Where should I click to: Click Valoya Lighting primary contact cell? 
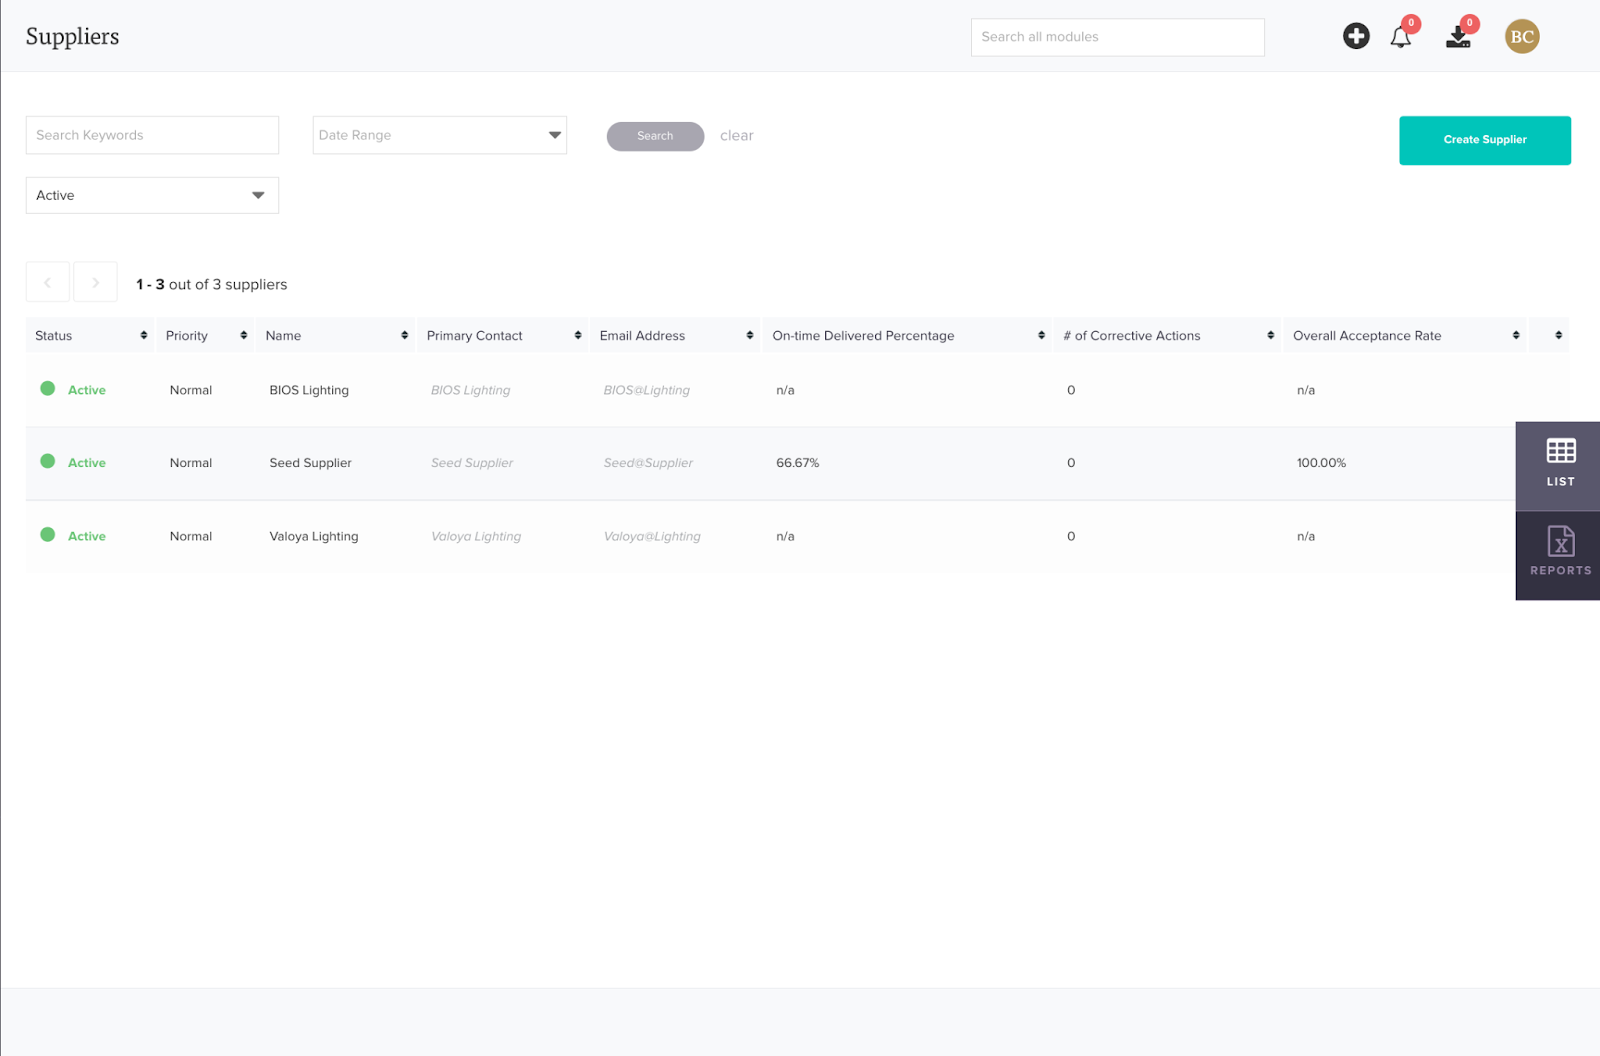click(x=476, y=536)
